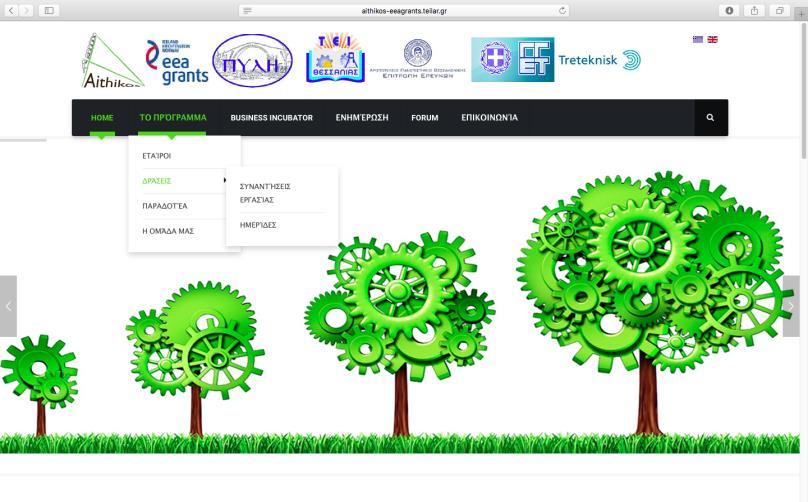The height and width of the screenshot is (502, 808).
Task: Click the TEI Θεσσαλίας logo
Action: [335, 58]
